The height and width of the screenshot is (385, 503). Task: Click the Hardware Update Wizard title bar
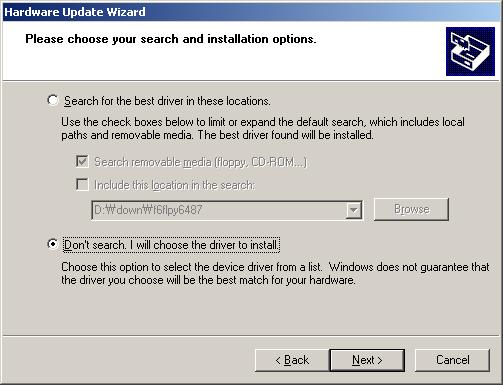tap(252, 12)
